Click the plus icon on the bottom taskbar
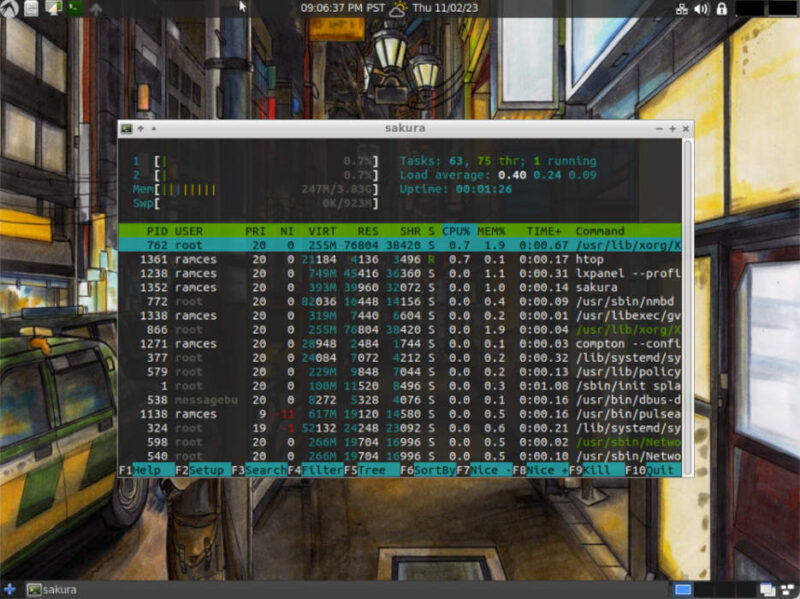 [8, 590]
